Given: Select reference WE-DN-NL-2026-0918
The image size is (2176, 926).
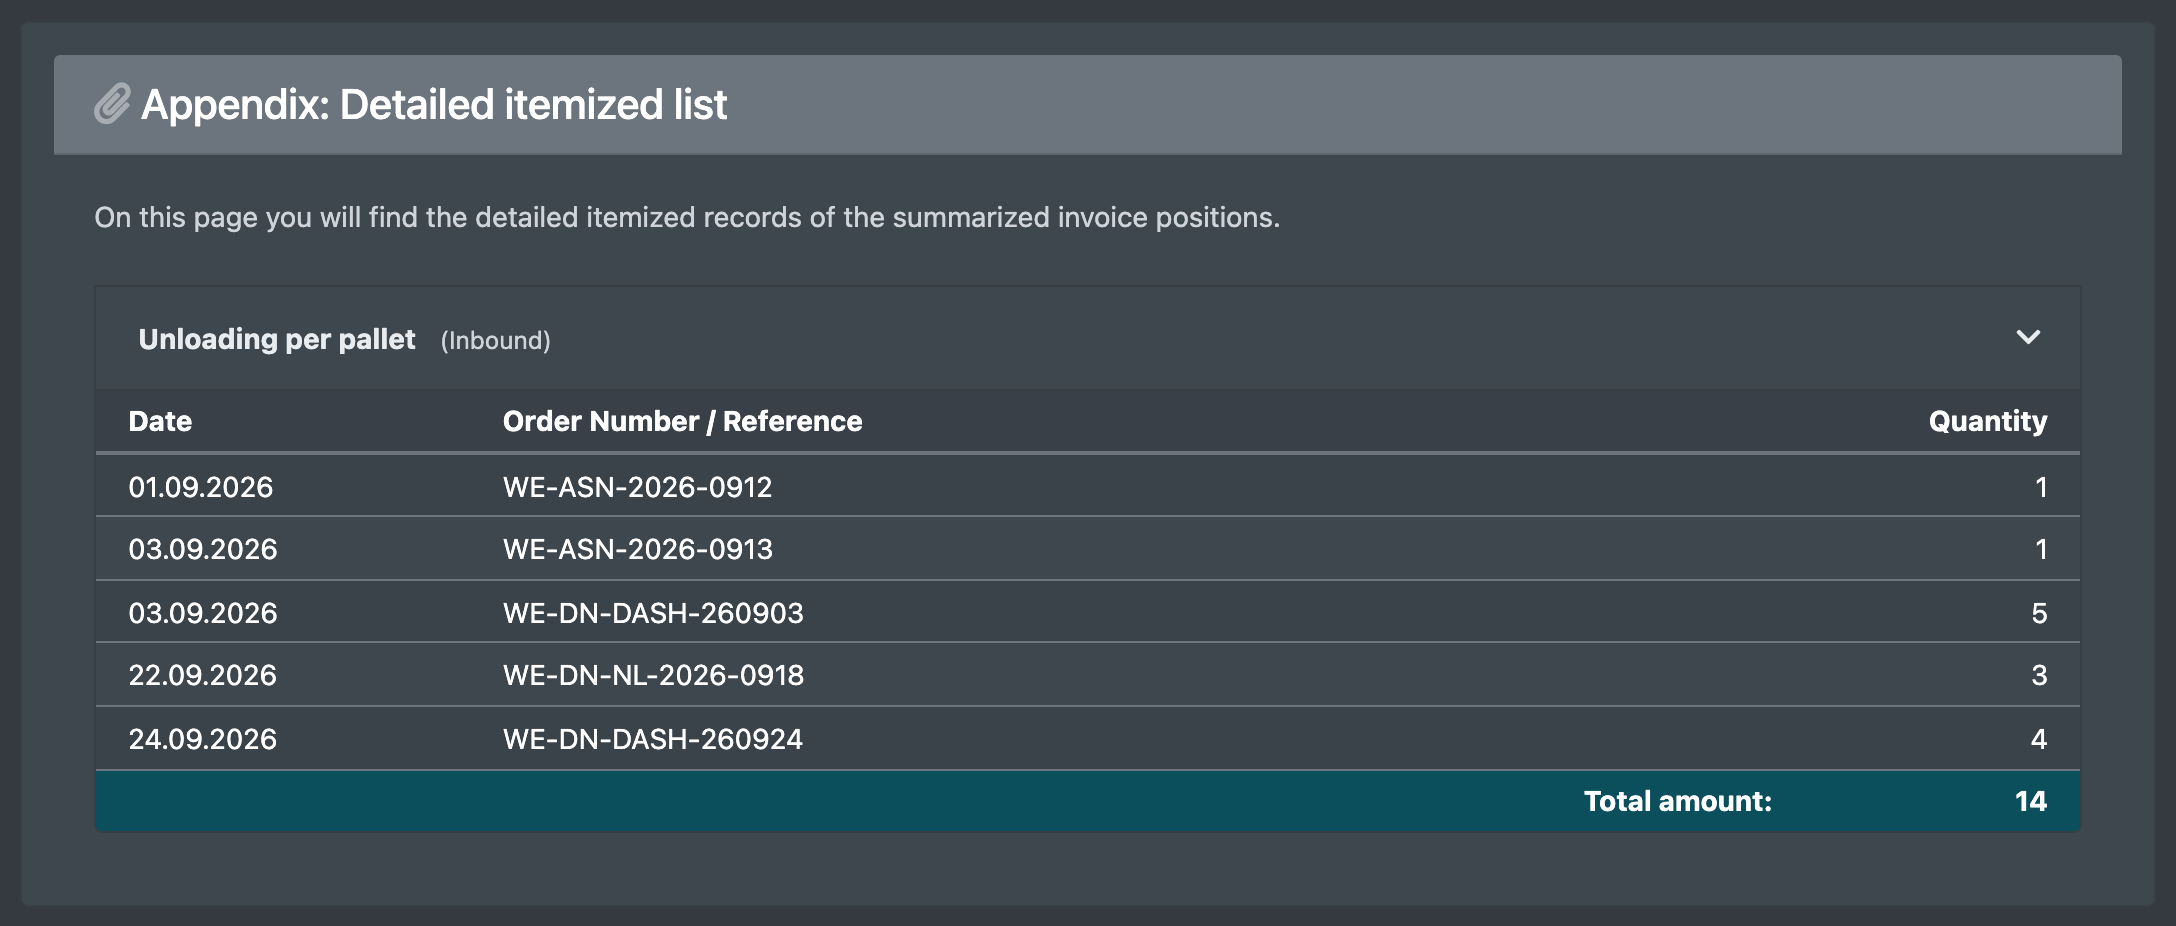Looking at the screenshot, I should pyautogui.click(x=653, y=675).
